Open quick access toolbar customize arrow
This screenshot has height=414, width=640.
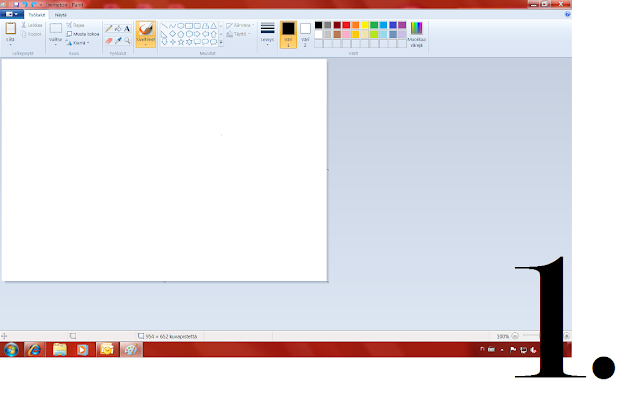click(x=41, y=4)
